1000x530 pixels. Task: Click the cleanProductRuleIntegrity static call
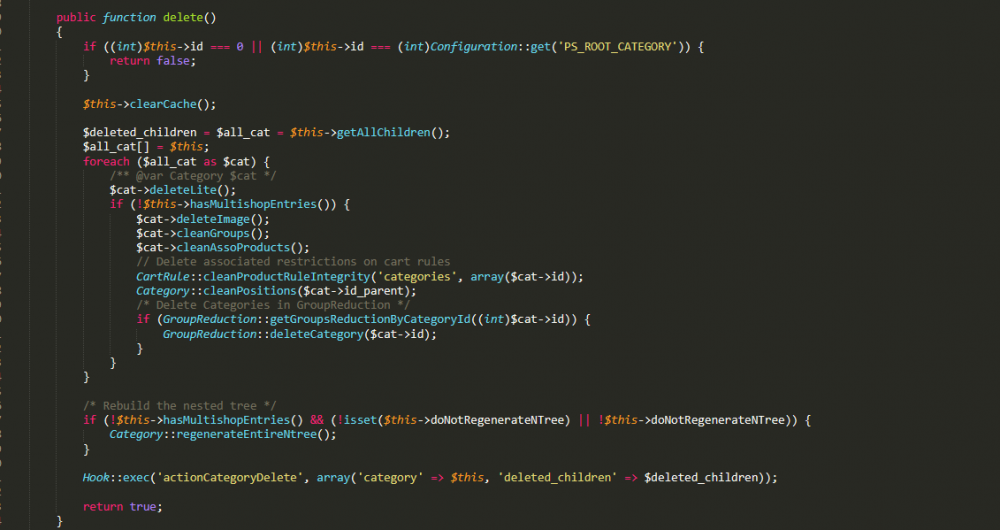(x=286, y=277)
